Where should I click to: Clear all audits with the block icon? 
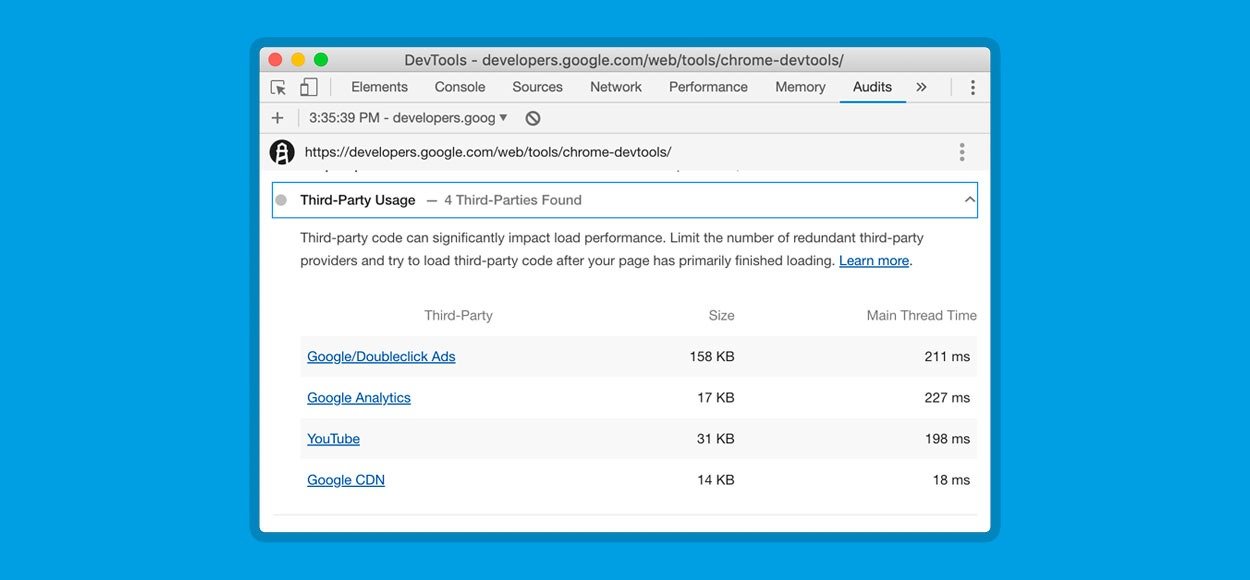[533, 118]
